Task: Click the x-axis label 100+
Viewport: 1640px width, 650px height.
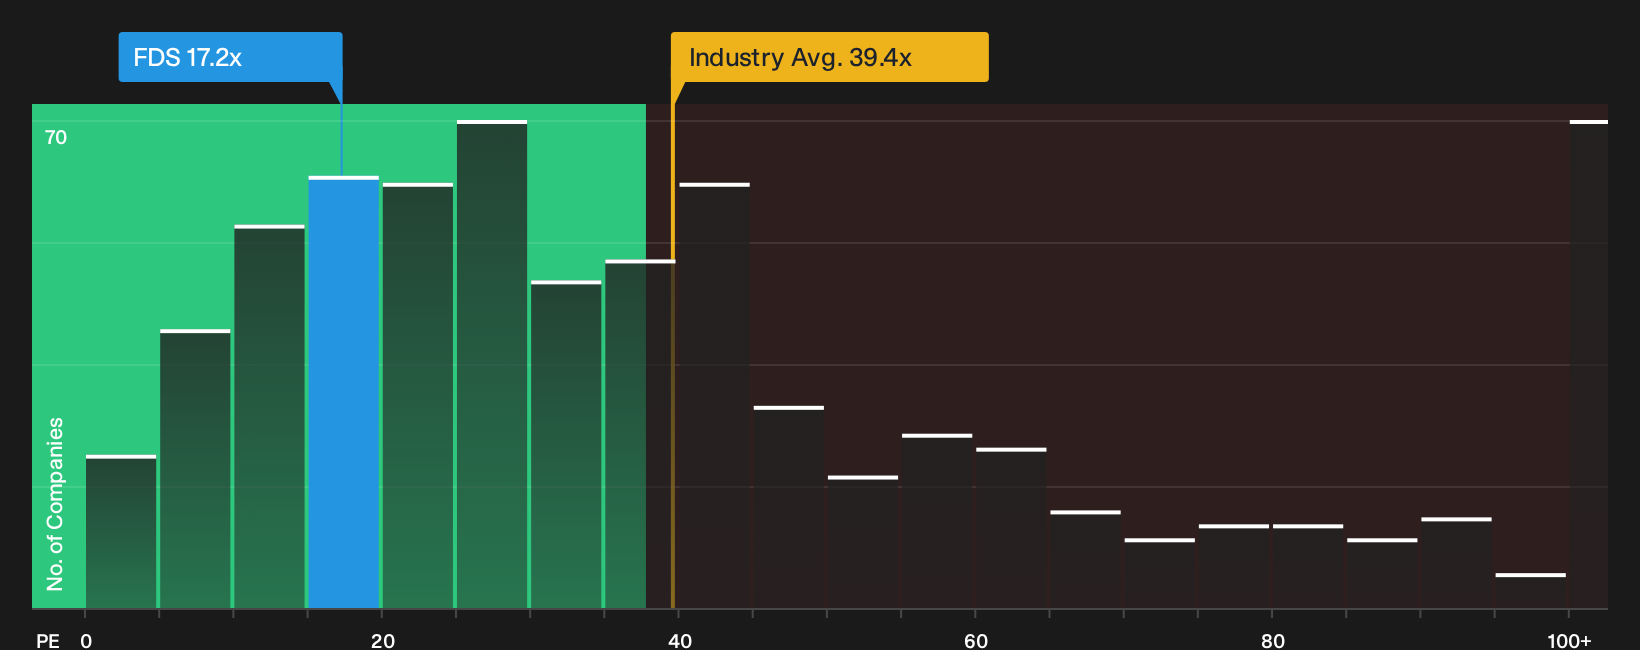Action: [1569, 640]
